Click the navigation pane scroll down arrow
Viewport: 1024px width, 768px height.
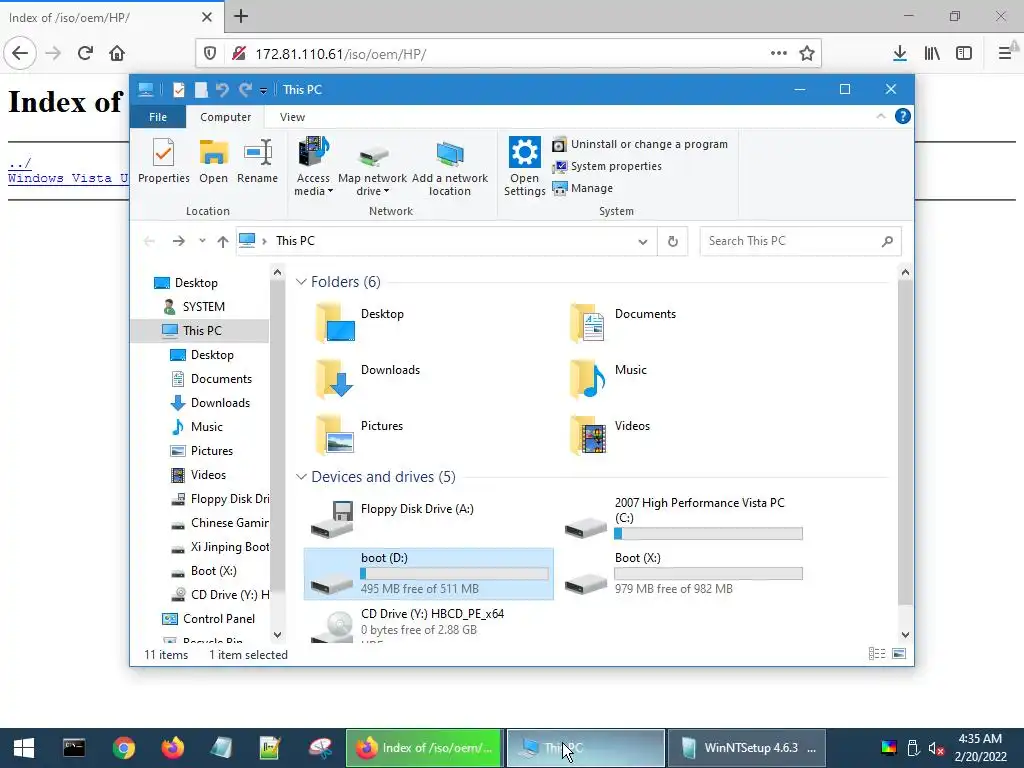click(x=277, y=634)
